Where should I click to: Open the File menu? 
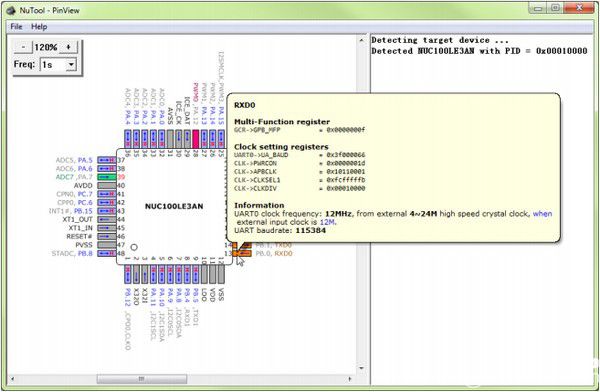pos(16,26)
